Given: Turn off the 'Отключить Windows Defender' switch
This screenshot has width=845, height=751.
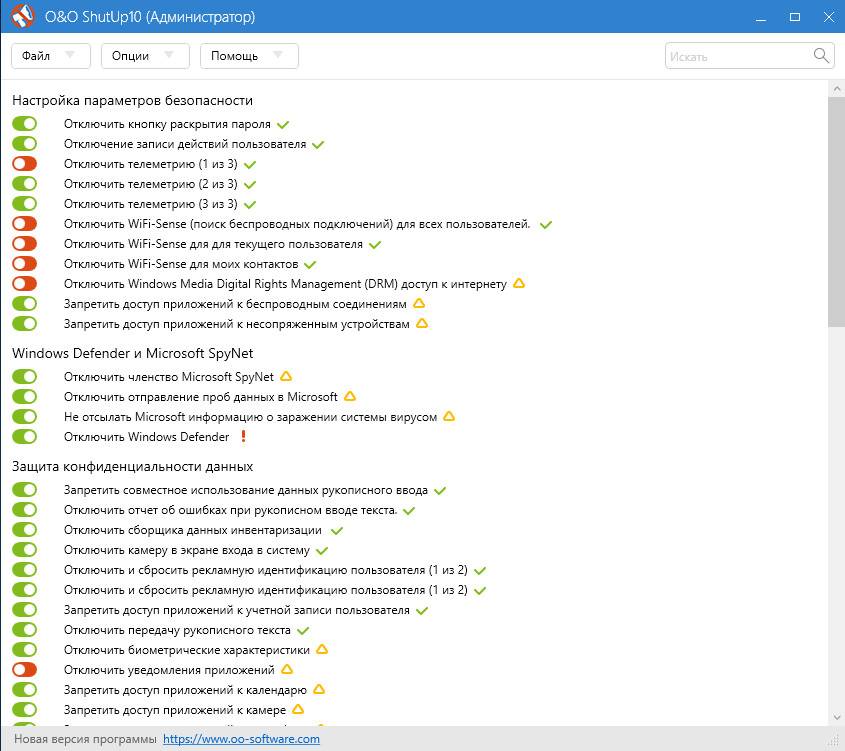Looking at the screenshot, I should (25, 436).
